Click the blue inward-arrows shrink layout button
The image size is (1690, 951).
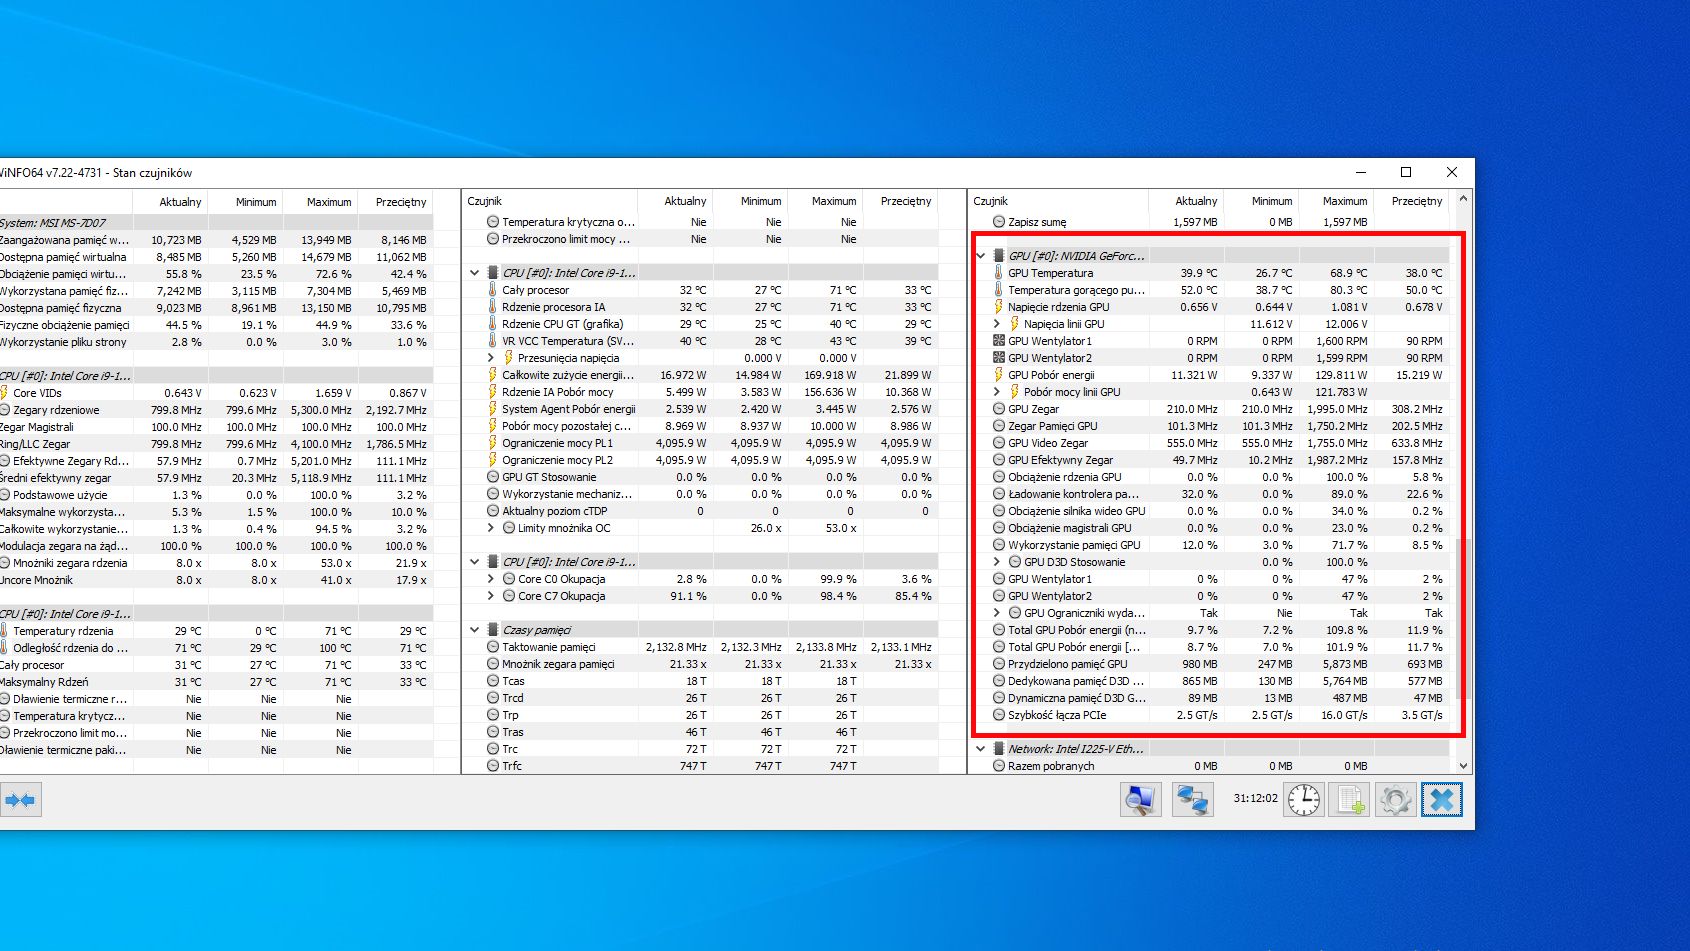(20, 800)
